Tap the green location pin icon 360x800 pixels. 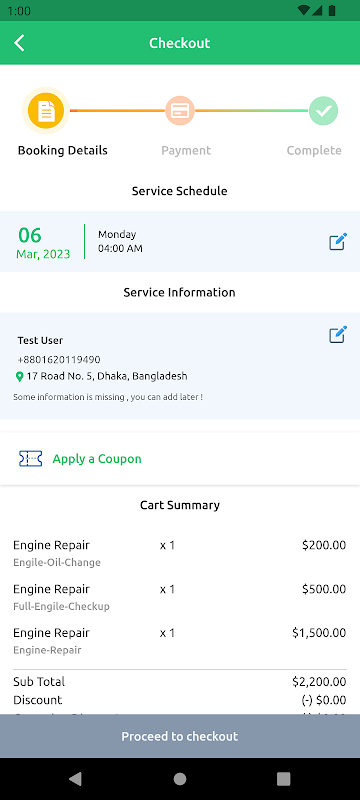19,377
